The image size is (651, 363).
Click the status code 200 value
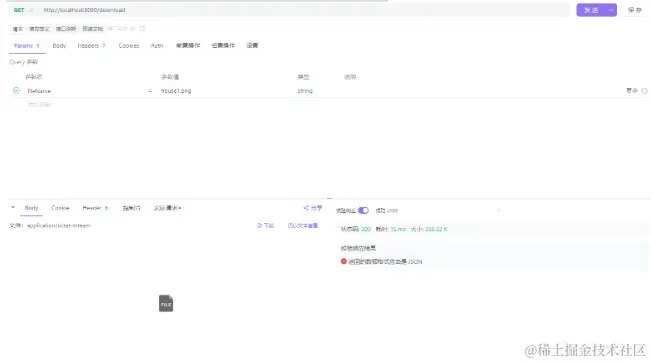(366, 229)
